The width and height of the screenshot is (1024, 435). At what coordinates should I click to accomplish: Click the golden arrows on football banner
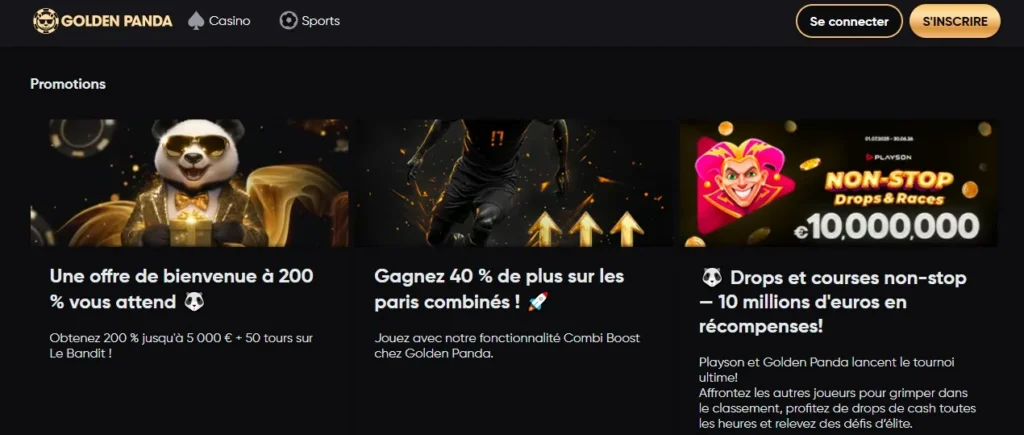pyautogui.click(x=586, y=228)
